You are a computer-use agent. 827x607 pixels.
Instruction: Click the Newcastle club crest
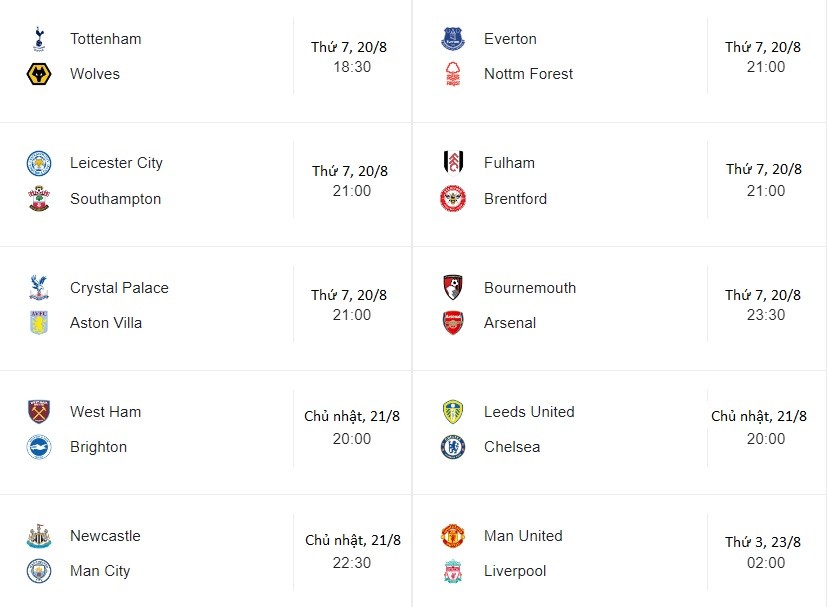[x=39, y=536]
